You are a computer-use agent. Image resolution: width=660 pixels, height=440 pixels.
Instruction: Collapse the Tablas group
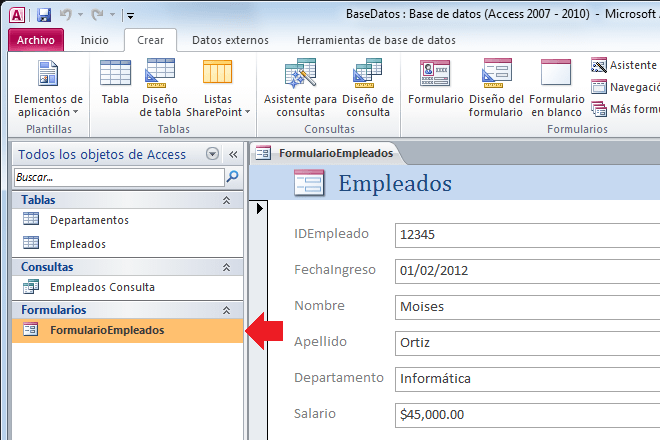[226, 200]
